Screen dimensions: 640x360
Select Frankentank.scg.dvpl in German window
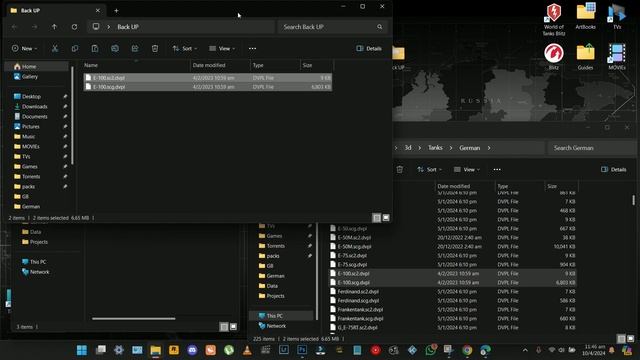point(452,318)
